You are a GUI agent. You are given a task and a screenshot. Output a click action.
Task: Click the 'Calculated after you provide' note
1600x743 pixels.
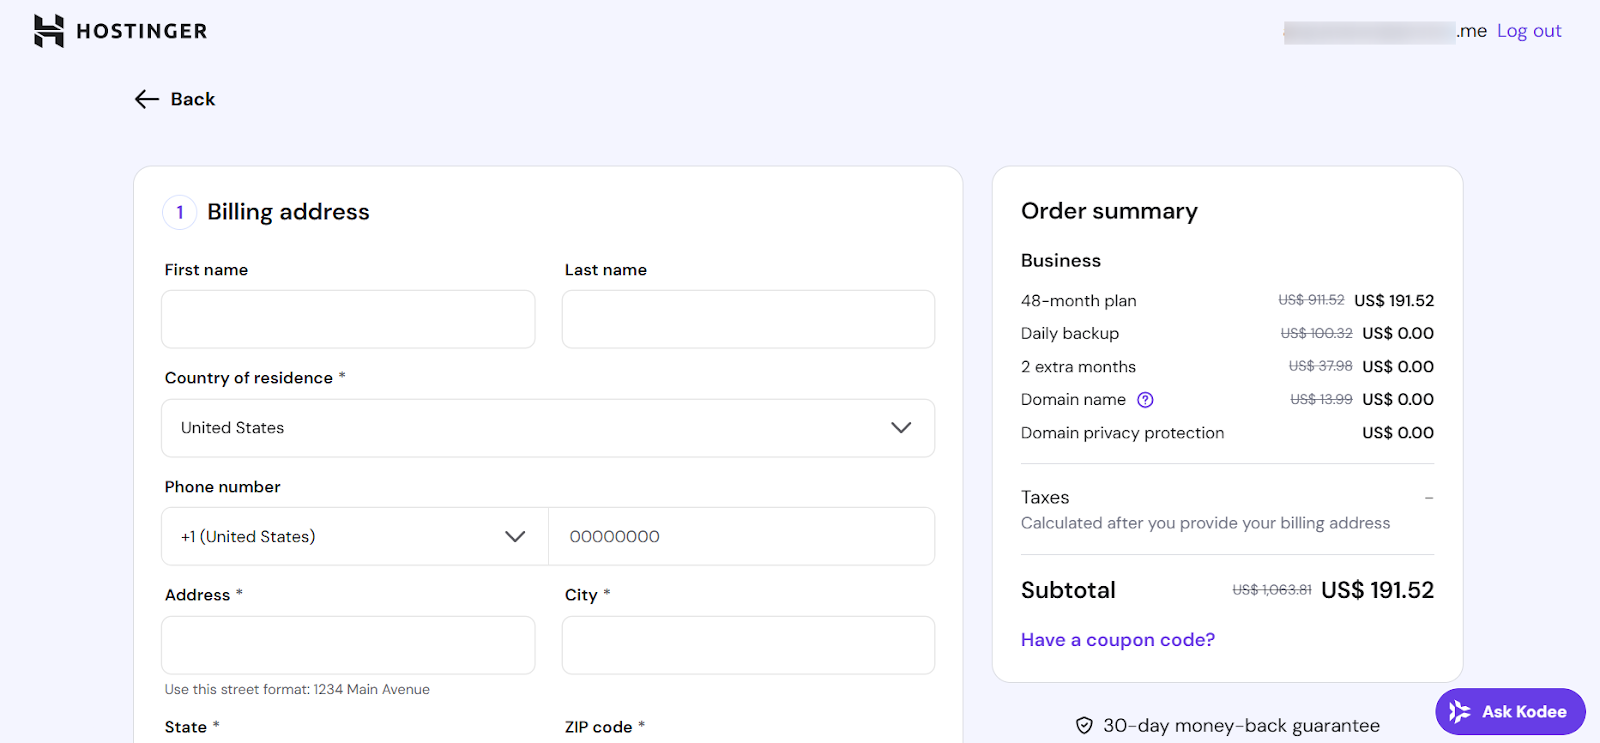1205,523
